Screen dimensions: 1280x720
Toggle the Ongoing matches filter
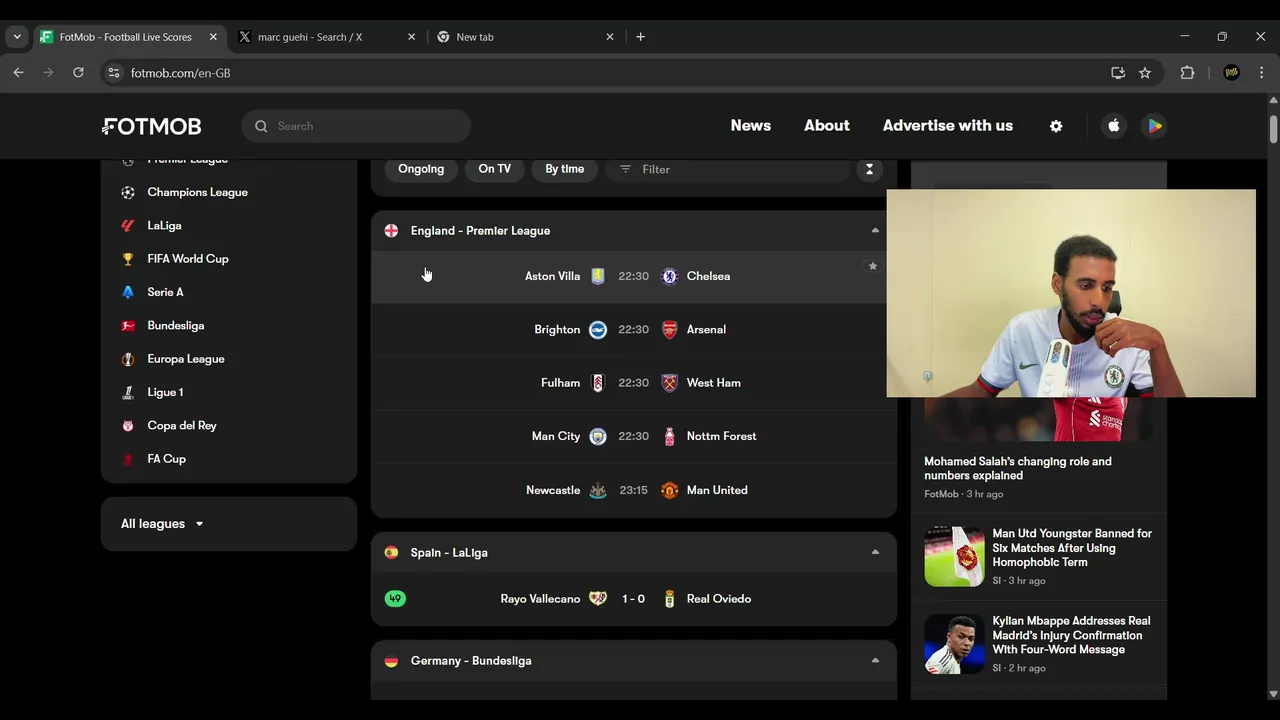421,169
